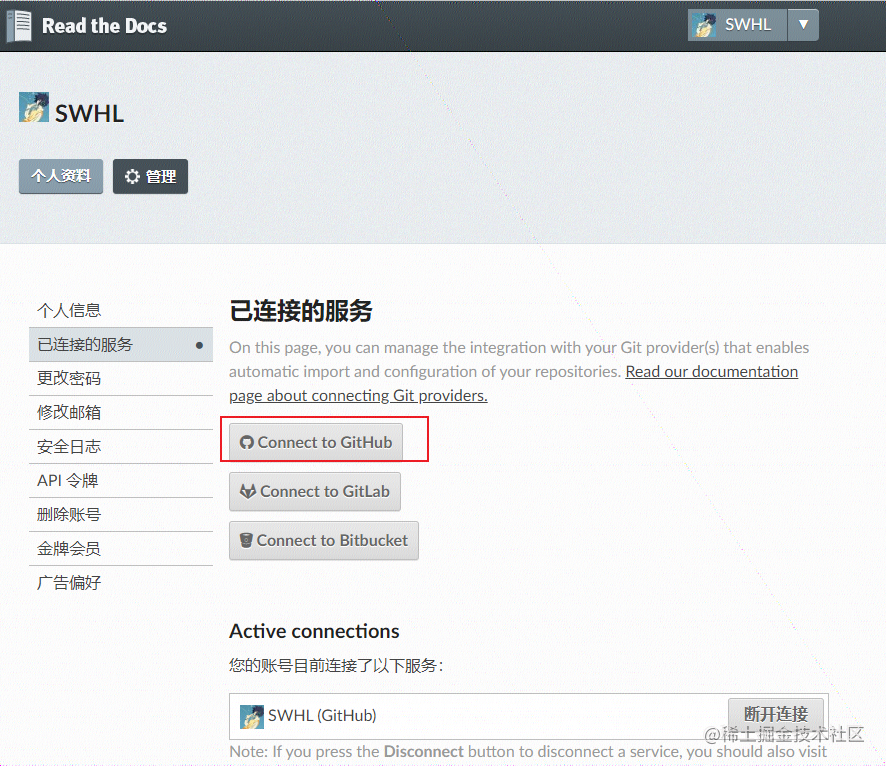Open the Read the Docs home title link
This screenshot has width=886, height=766.
(105, 26)
